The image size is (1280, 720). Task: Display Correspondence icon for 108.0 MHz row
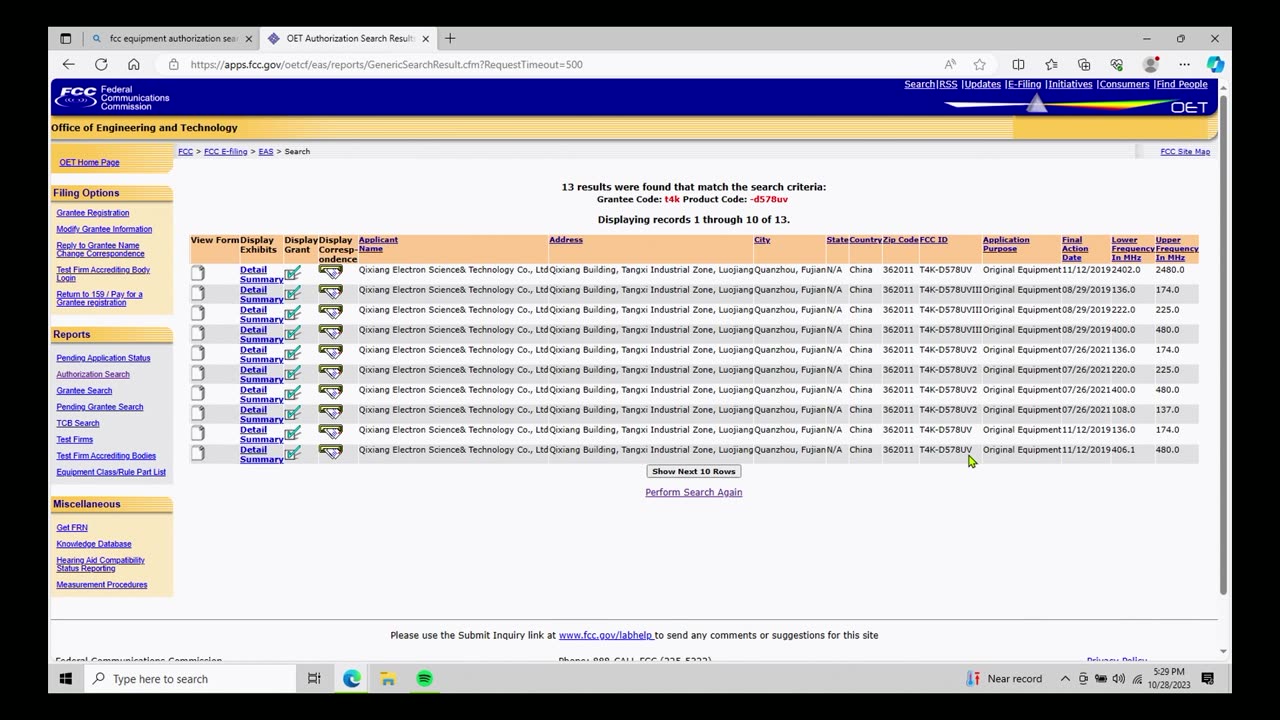tap(330, 412)
